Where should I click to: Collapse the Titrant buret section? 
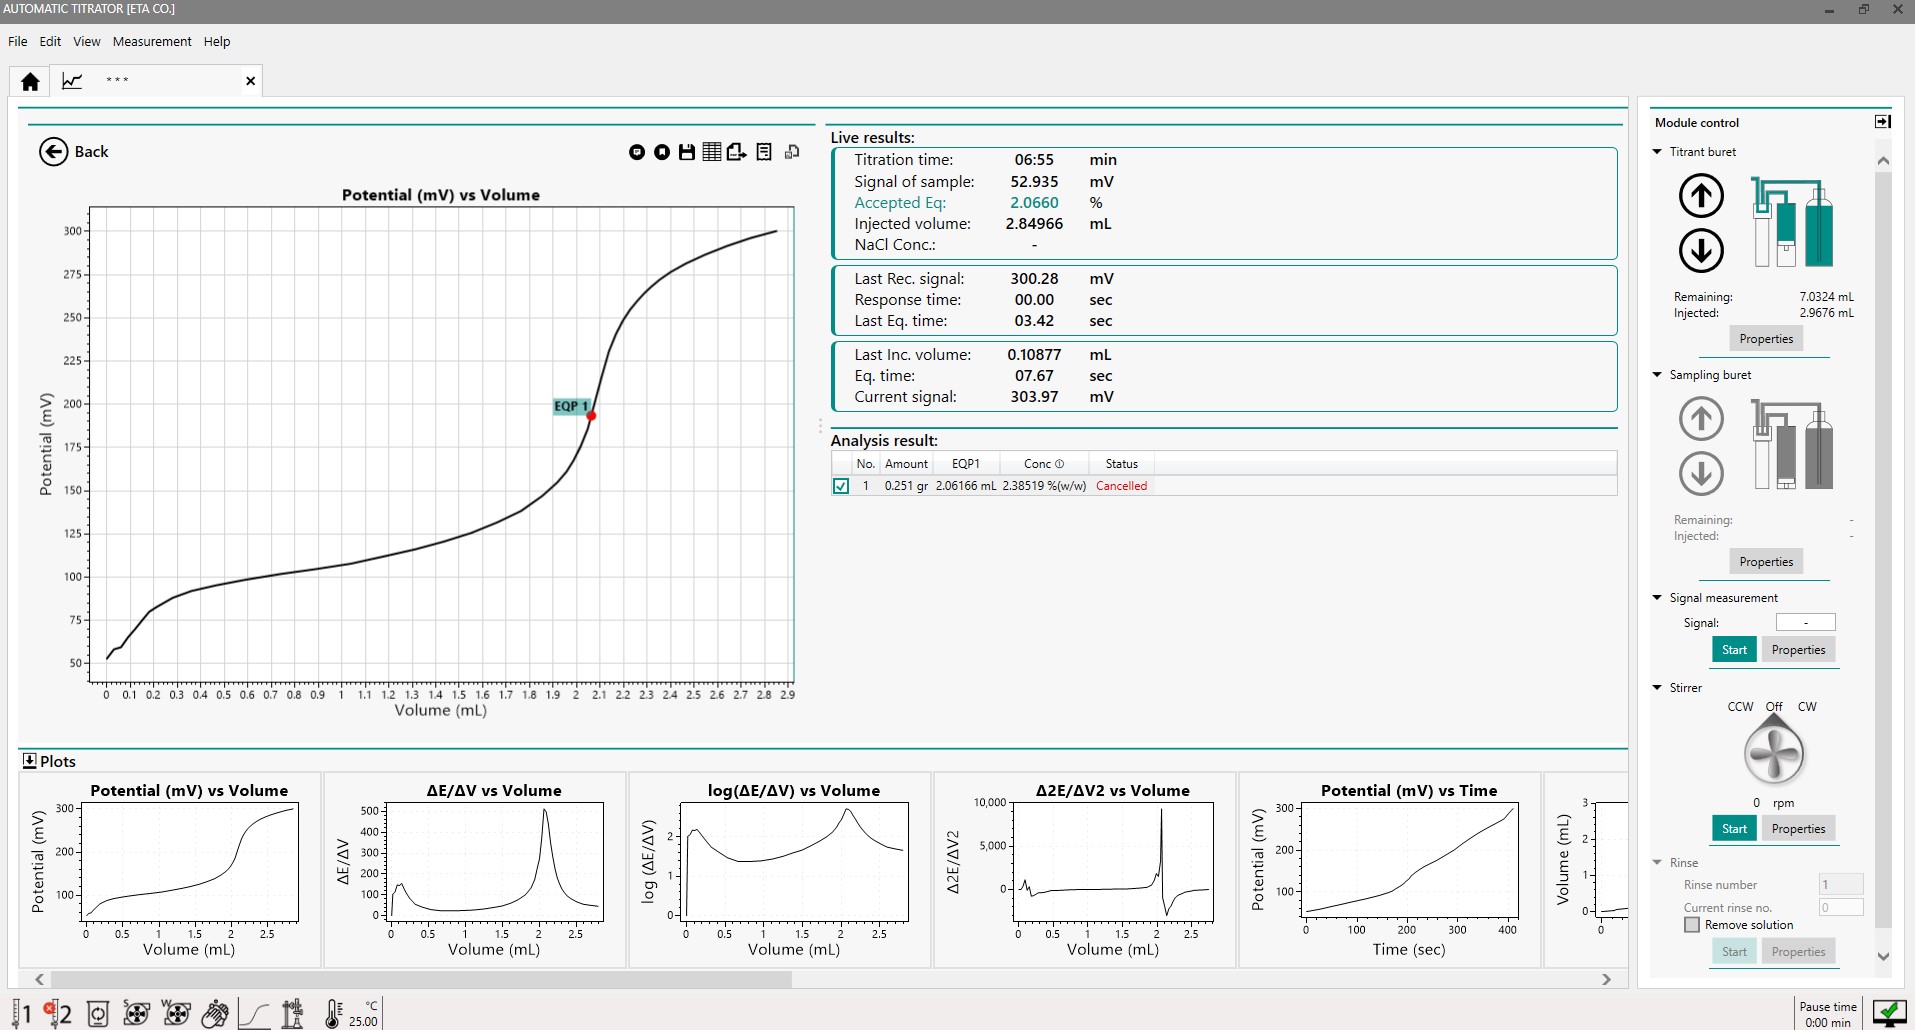coord(1657,152)
